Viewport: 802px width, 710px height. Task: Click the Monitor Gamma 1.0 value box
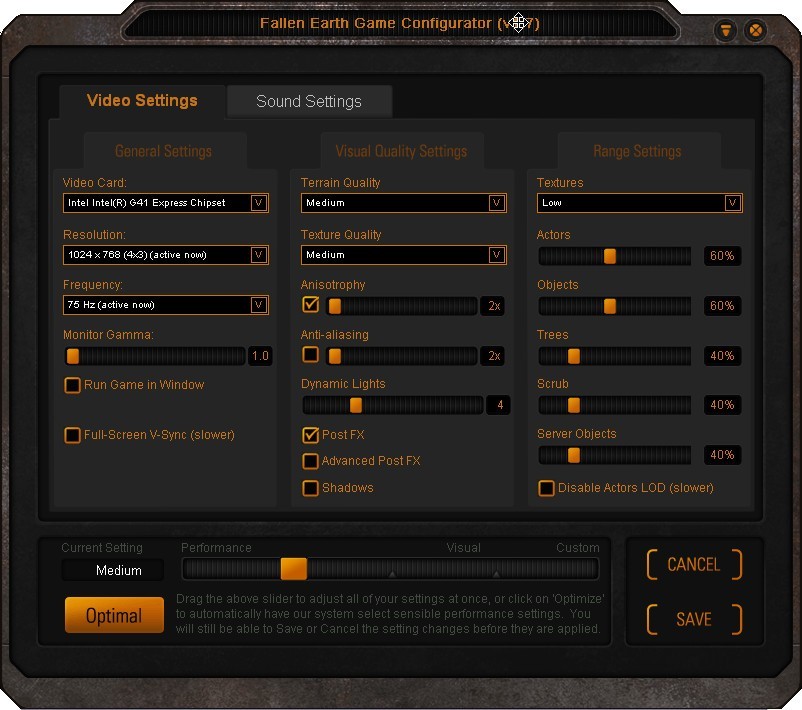260,356
